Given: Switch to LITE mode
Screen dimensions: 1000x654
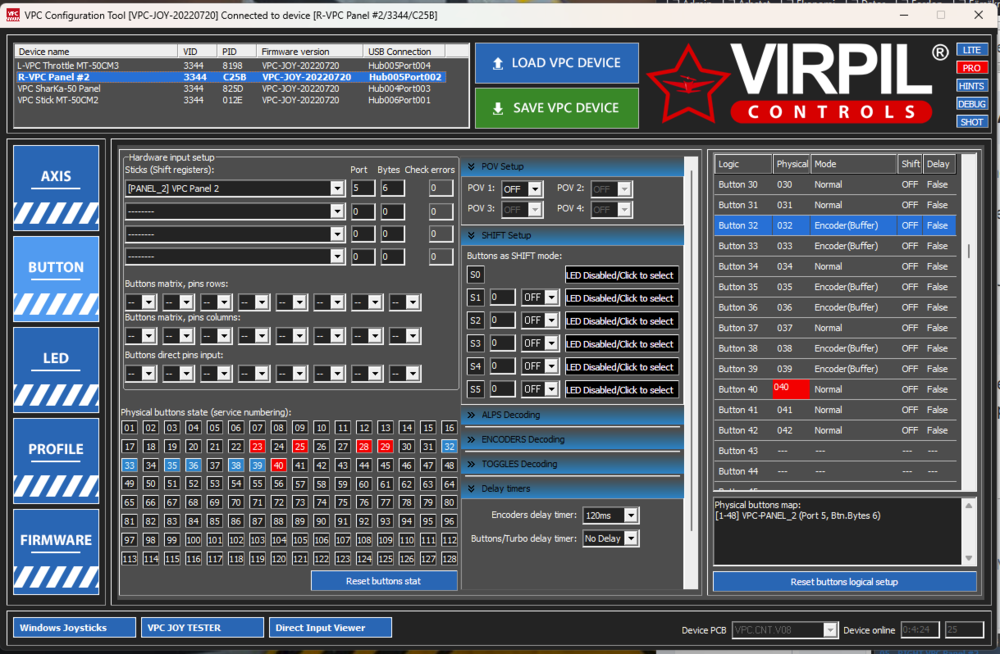Looking at the screenshot, I should (x=971, y=50).
